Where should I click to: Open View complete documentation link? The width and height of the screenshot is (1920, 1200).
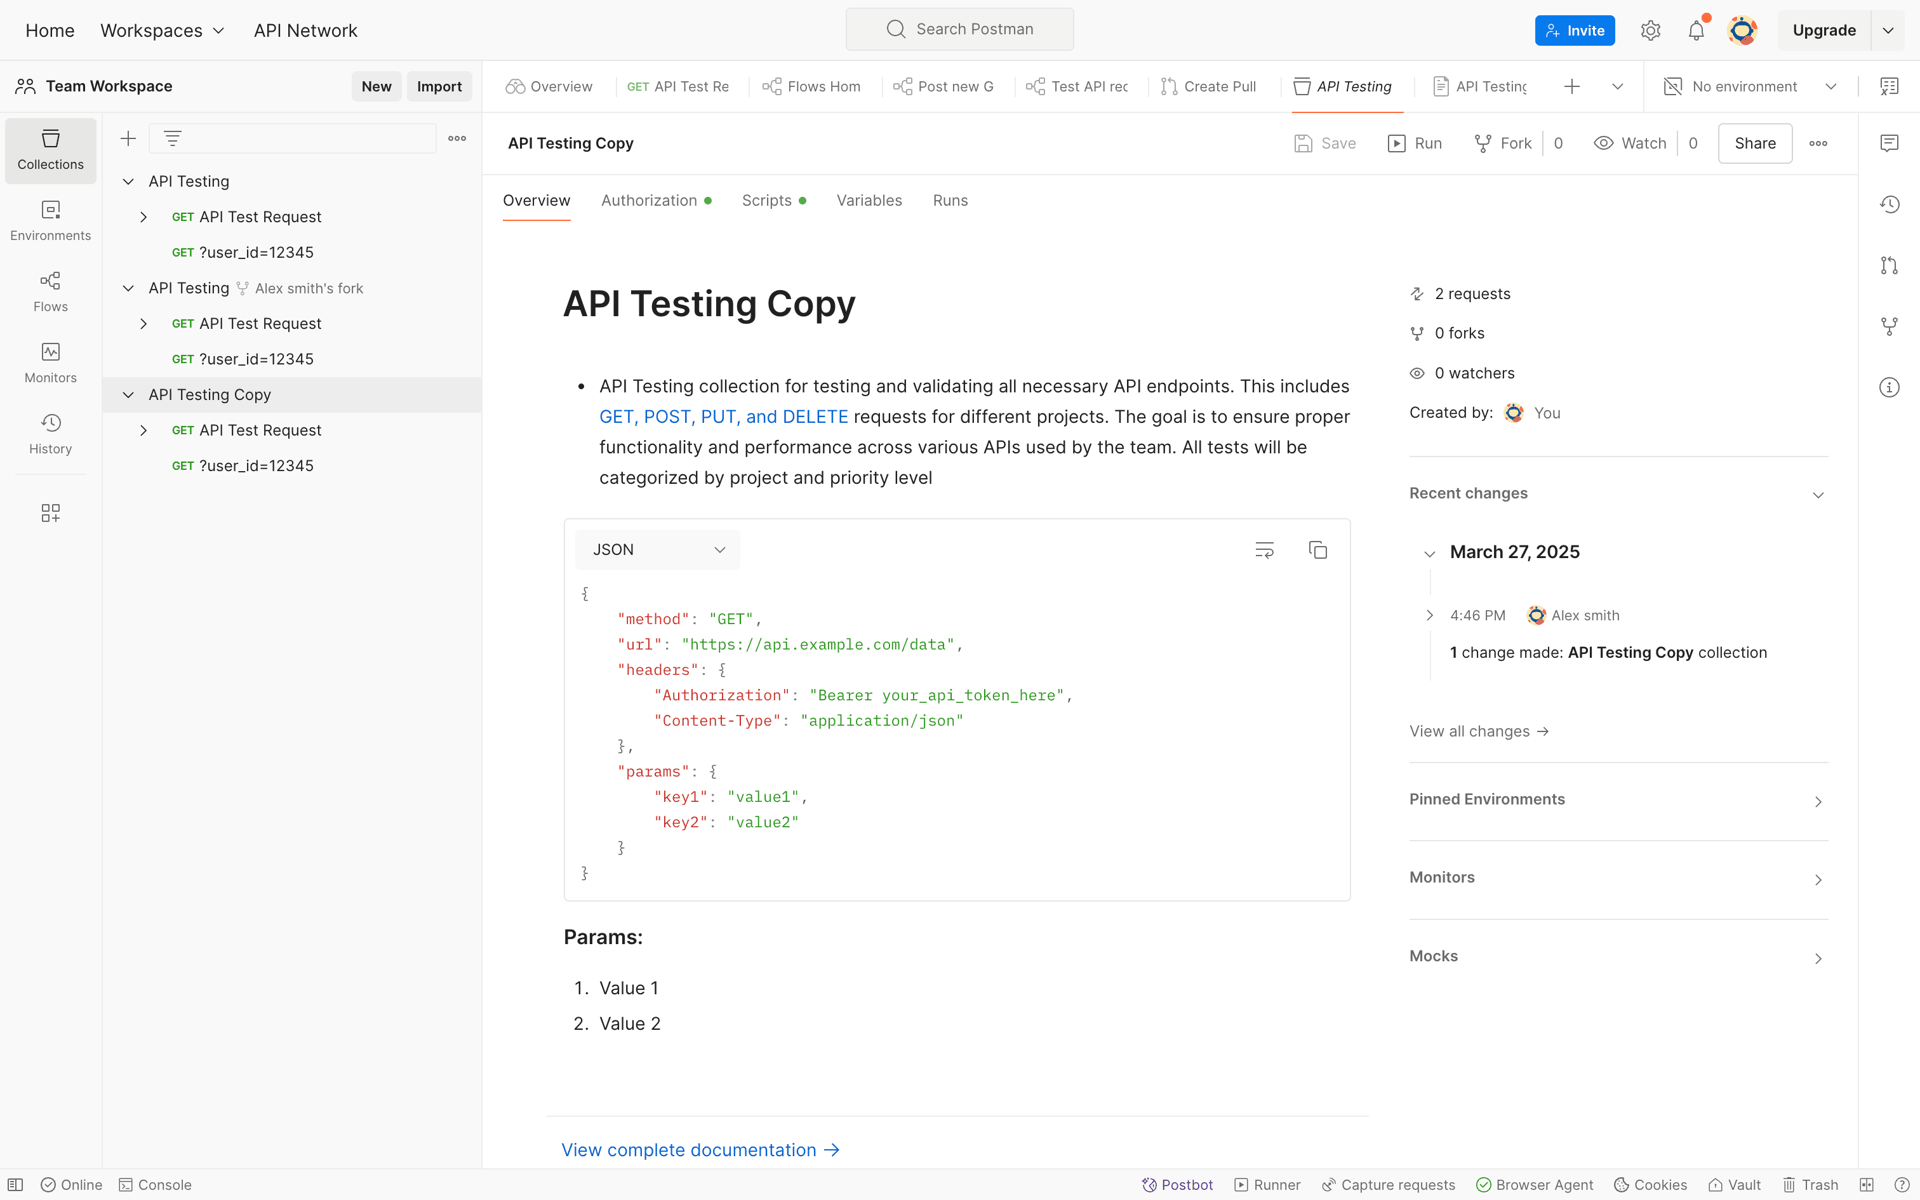click(x=700, y=1151)
